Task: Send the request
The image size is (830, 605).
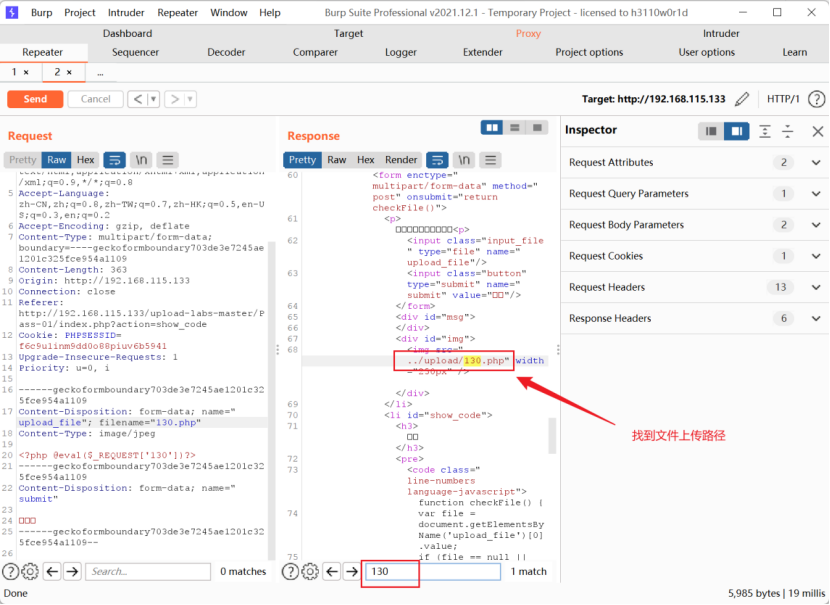Action: point(35,99)
